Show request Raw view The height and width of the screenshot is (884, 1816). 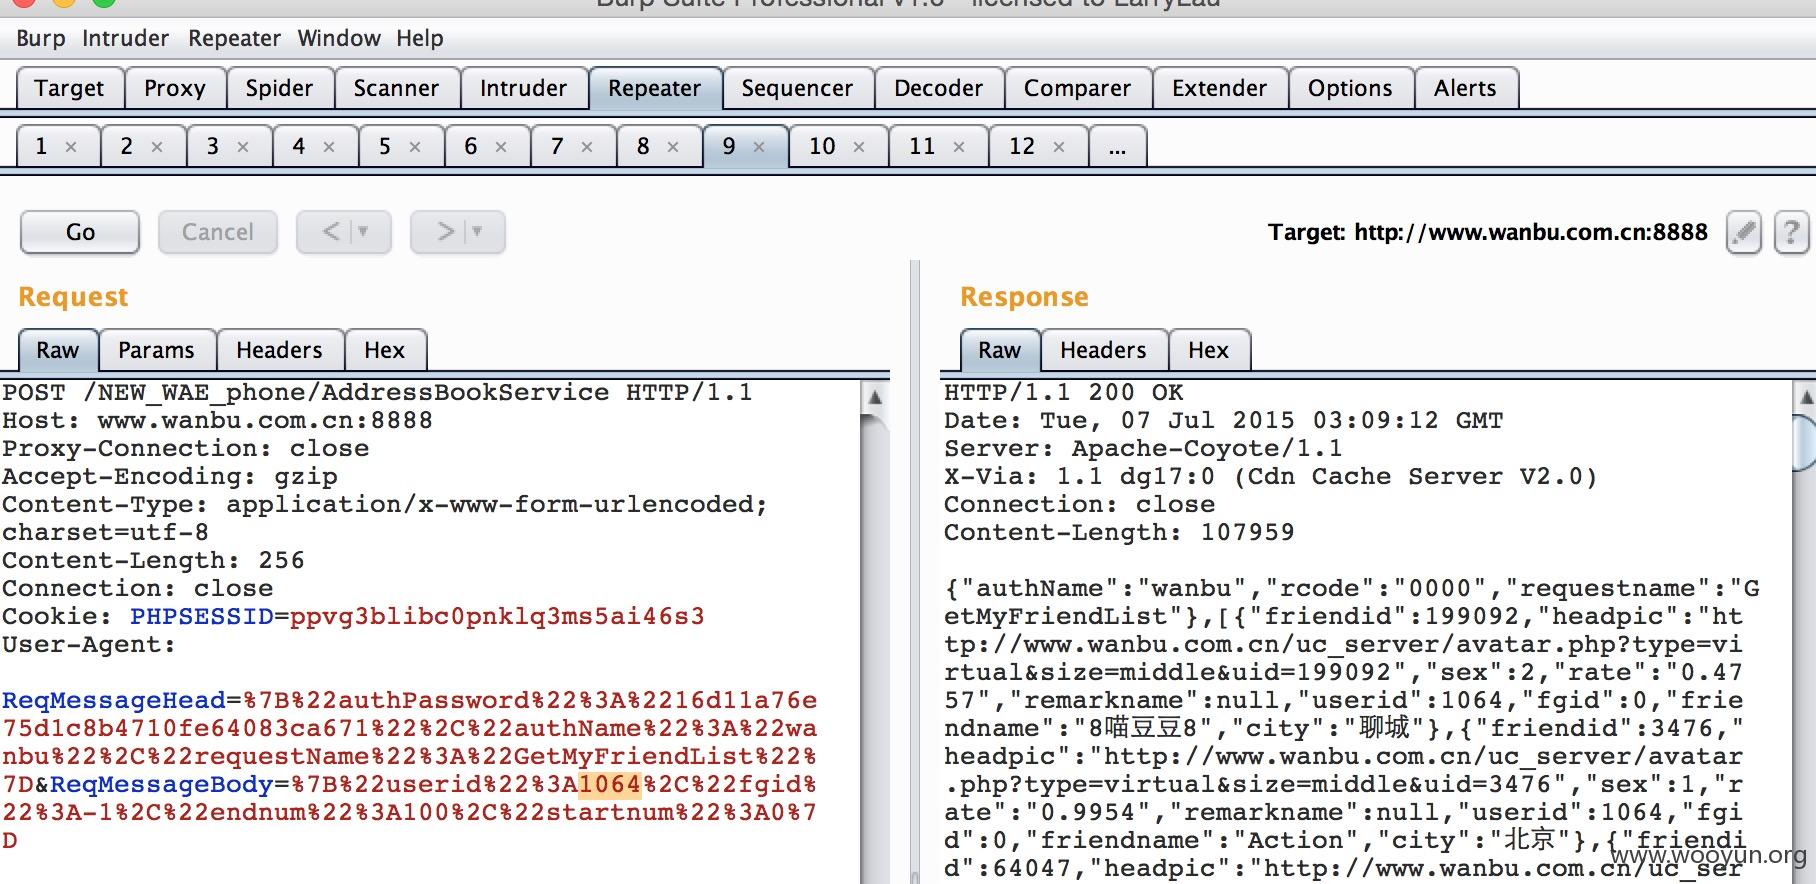[58, 350]
